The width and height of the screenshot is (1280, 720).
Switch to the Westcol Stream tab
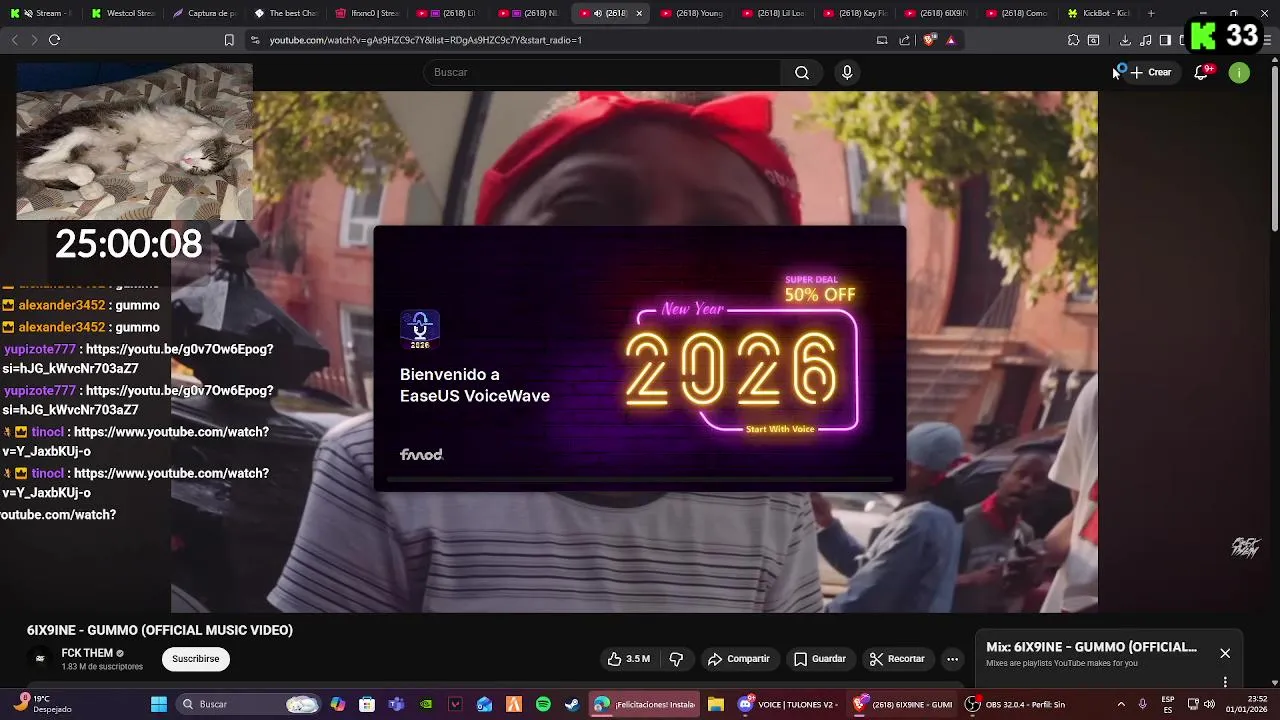click(123, 13)
